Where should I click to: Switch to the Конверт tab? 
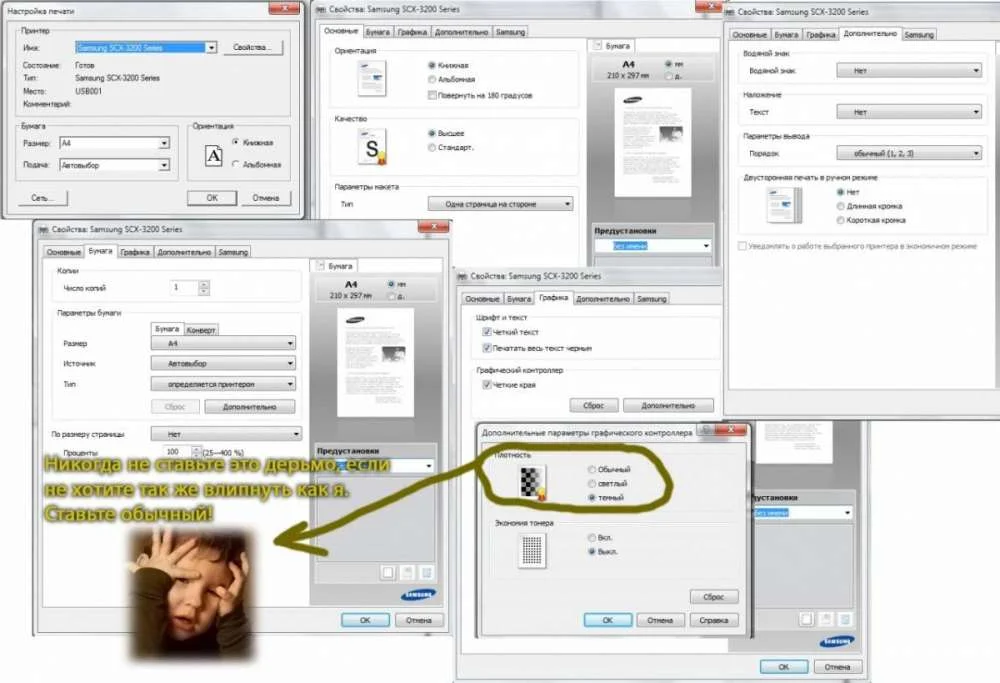(x=201, y=330)
